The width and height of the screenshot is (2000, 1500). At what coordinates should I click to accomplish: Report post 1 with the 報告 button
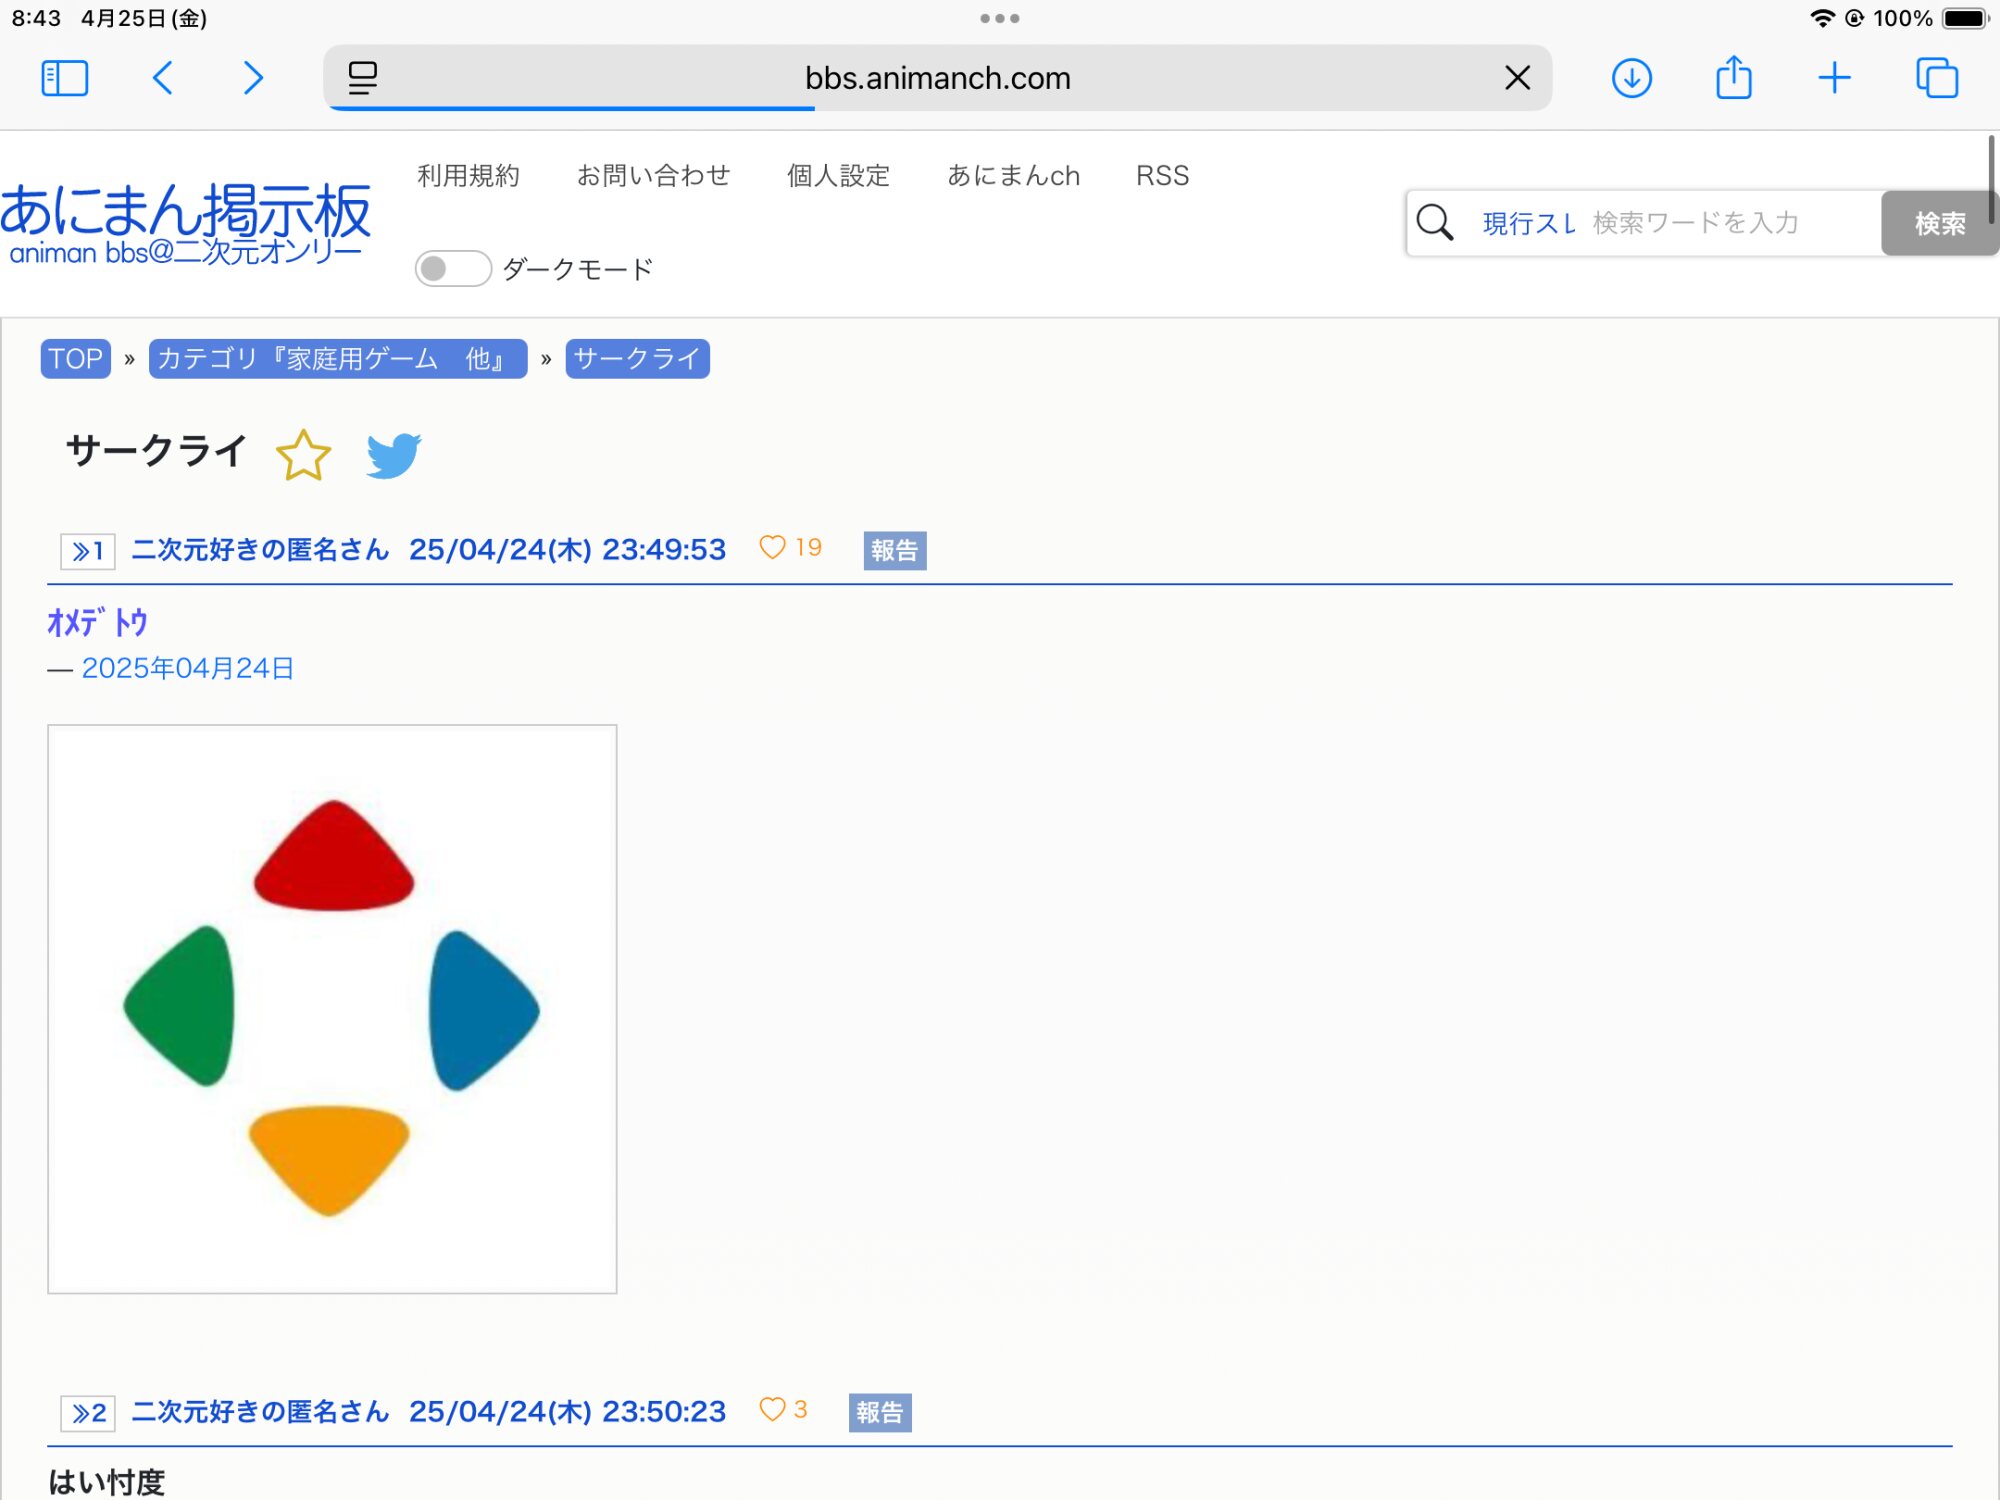pos(894,551)
